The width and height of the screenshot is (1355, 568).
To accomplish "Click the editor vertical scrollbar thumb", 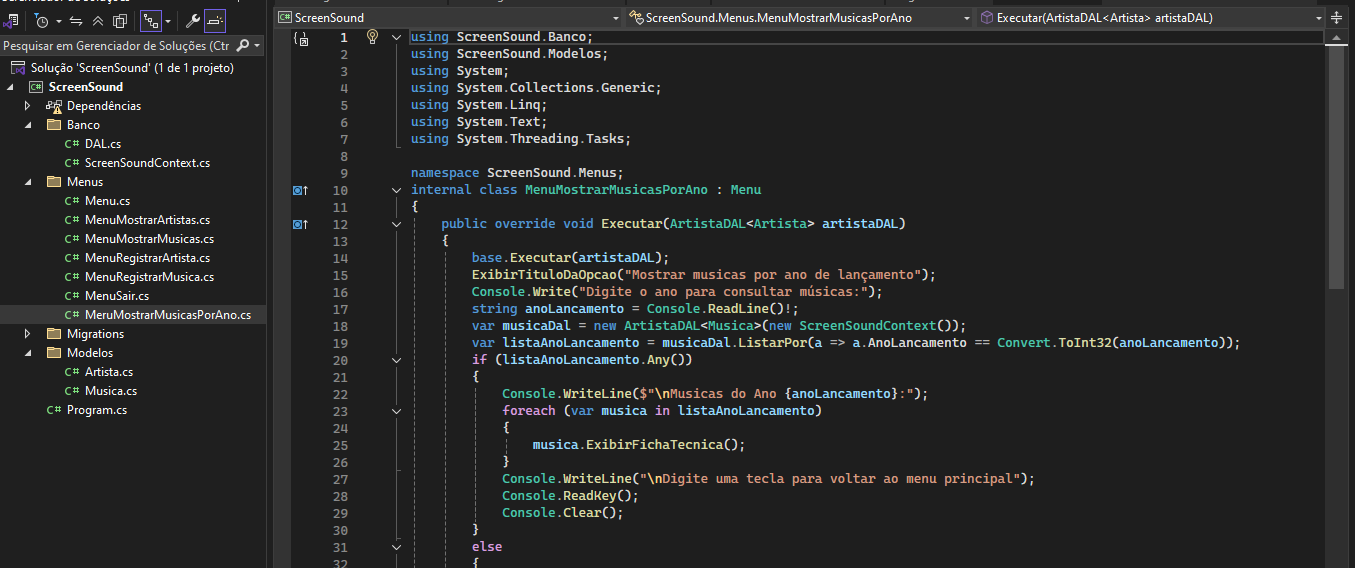I will coord(1336,167).
